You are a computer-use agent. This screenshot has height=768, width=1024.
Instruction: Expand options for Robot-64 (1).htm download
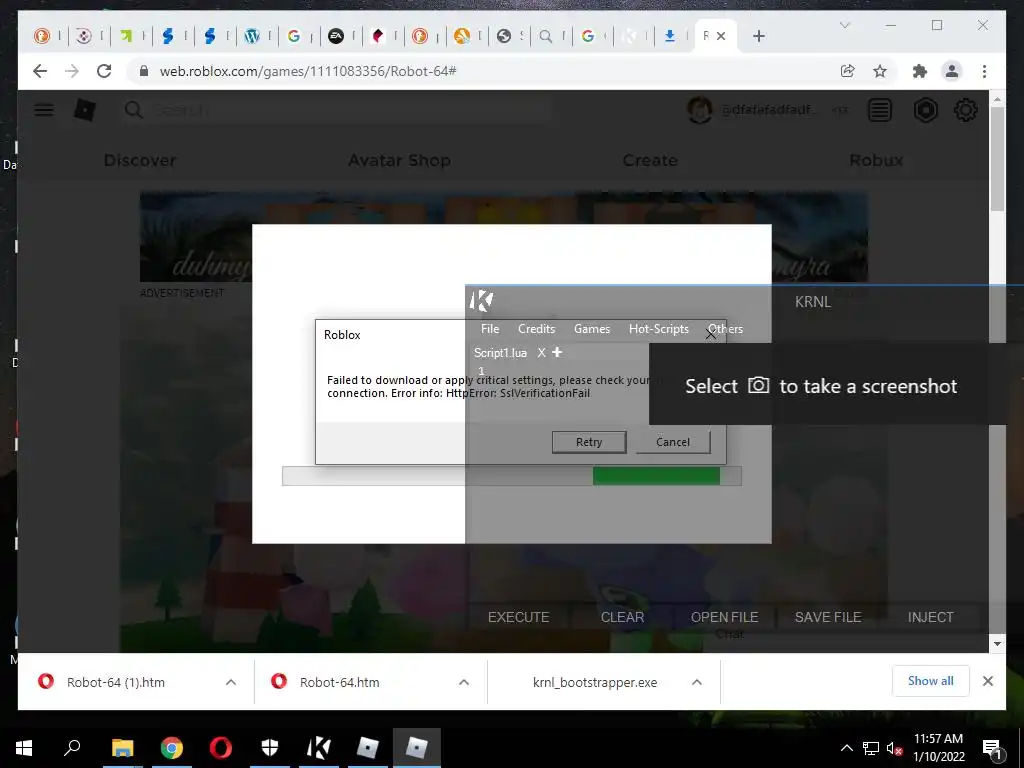click(x=231, y=682)
